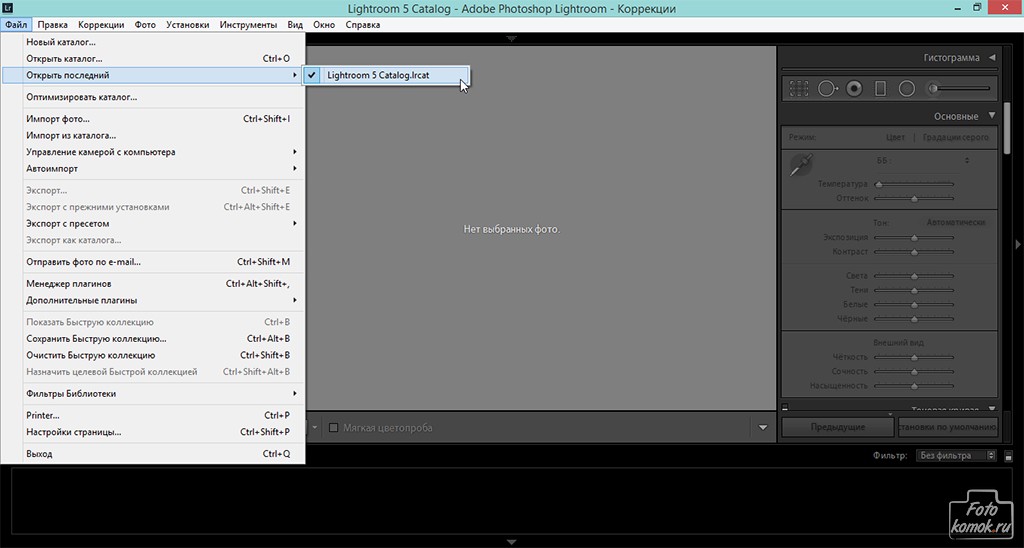
Task: Click the Предыдущие button
Action: [x=837, y=427]
